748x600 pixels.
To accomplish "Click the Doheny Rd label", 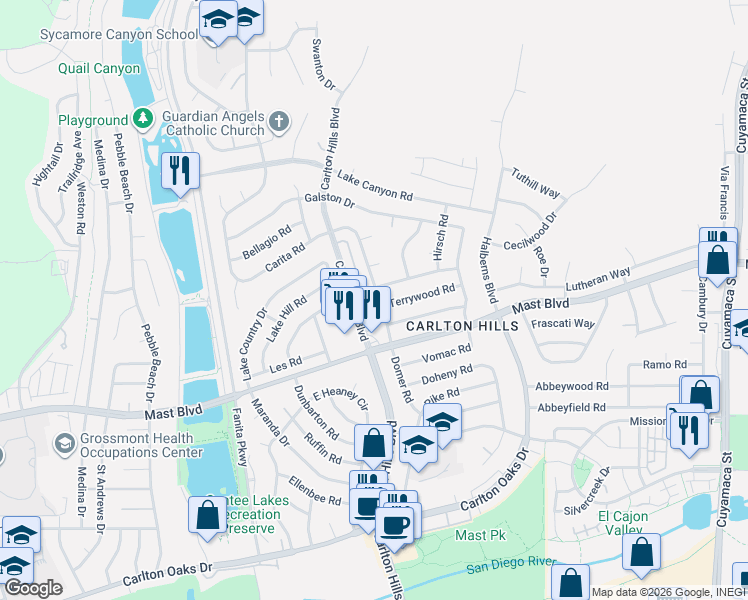I will (447, 374).
